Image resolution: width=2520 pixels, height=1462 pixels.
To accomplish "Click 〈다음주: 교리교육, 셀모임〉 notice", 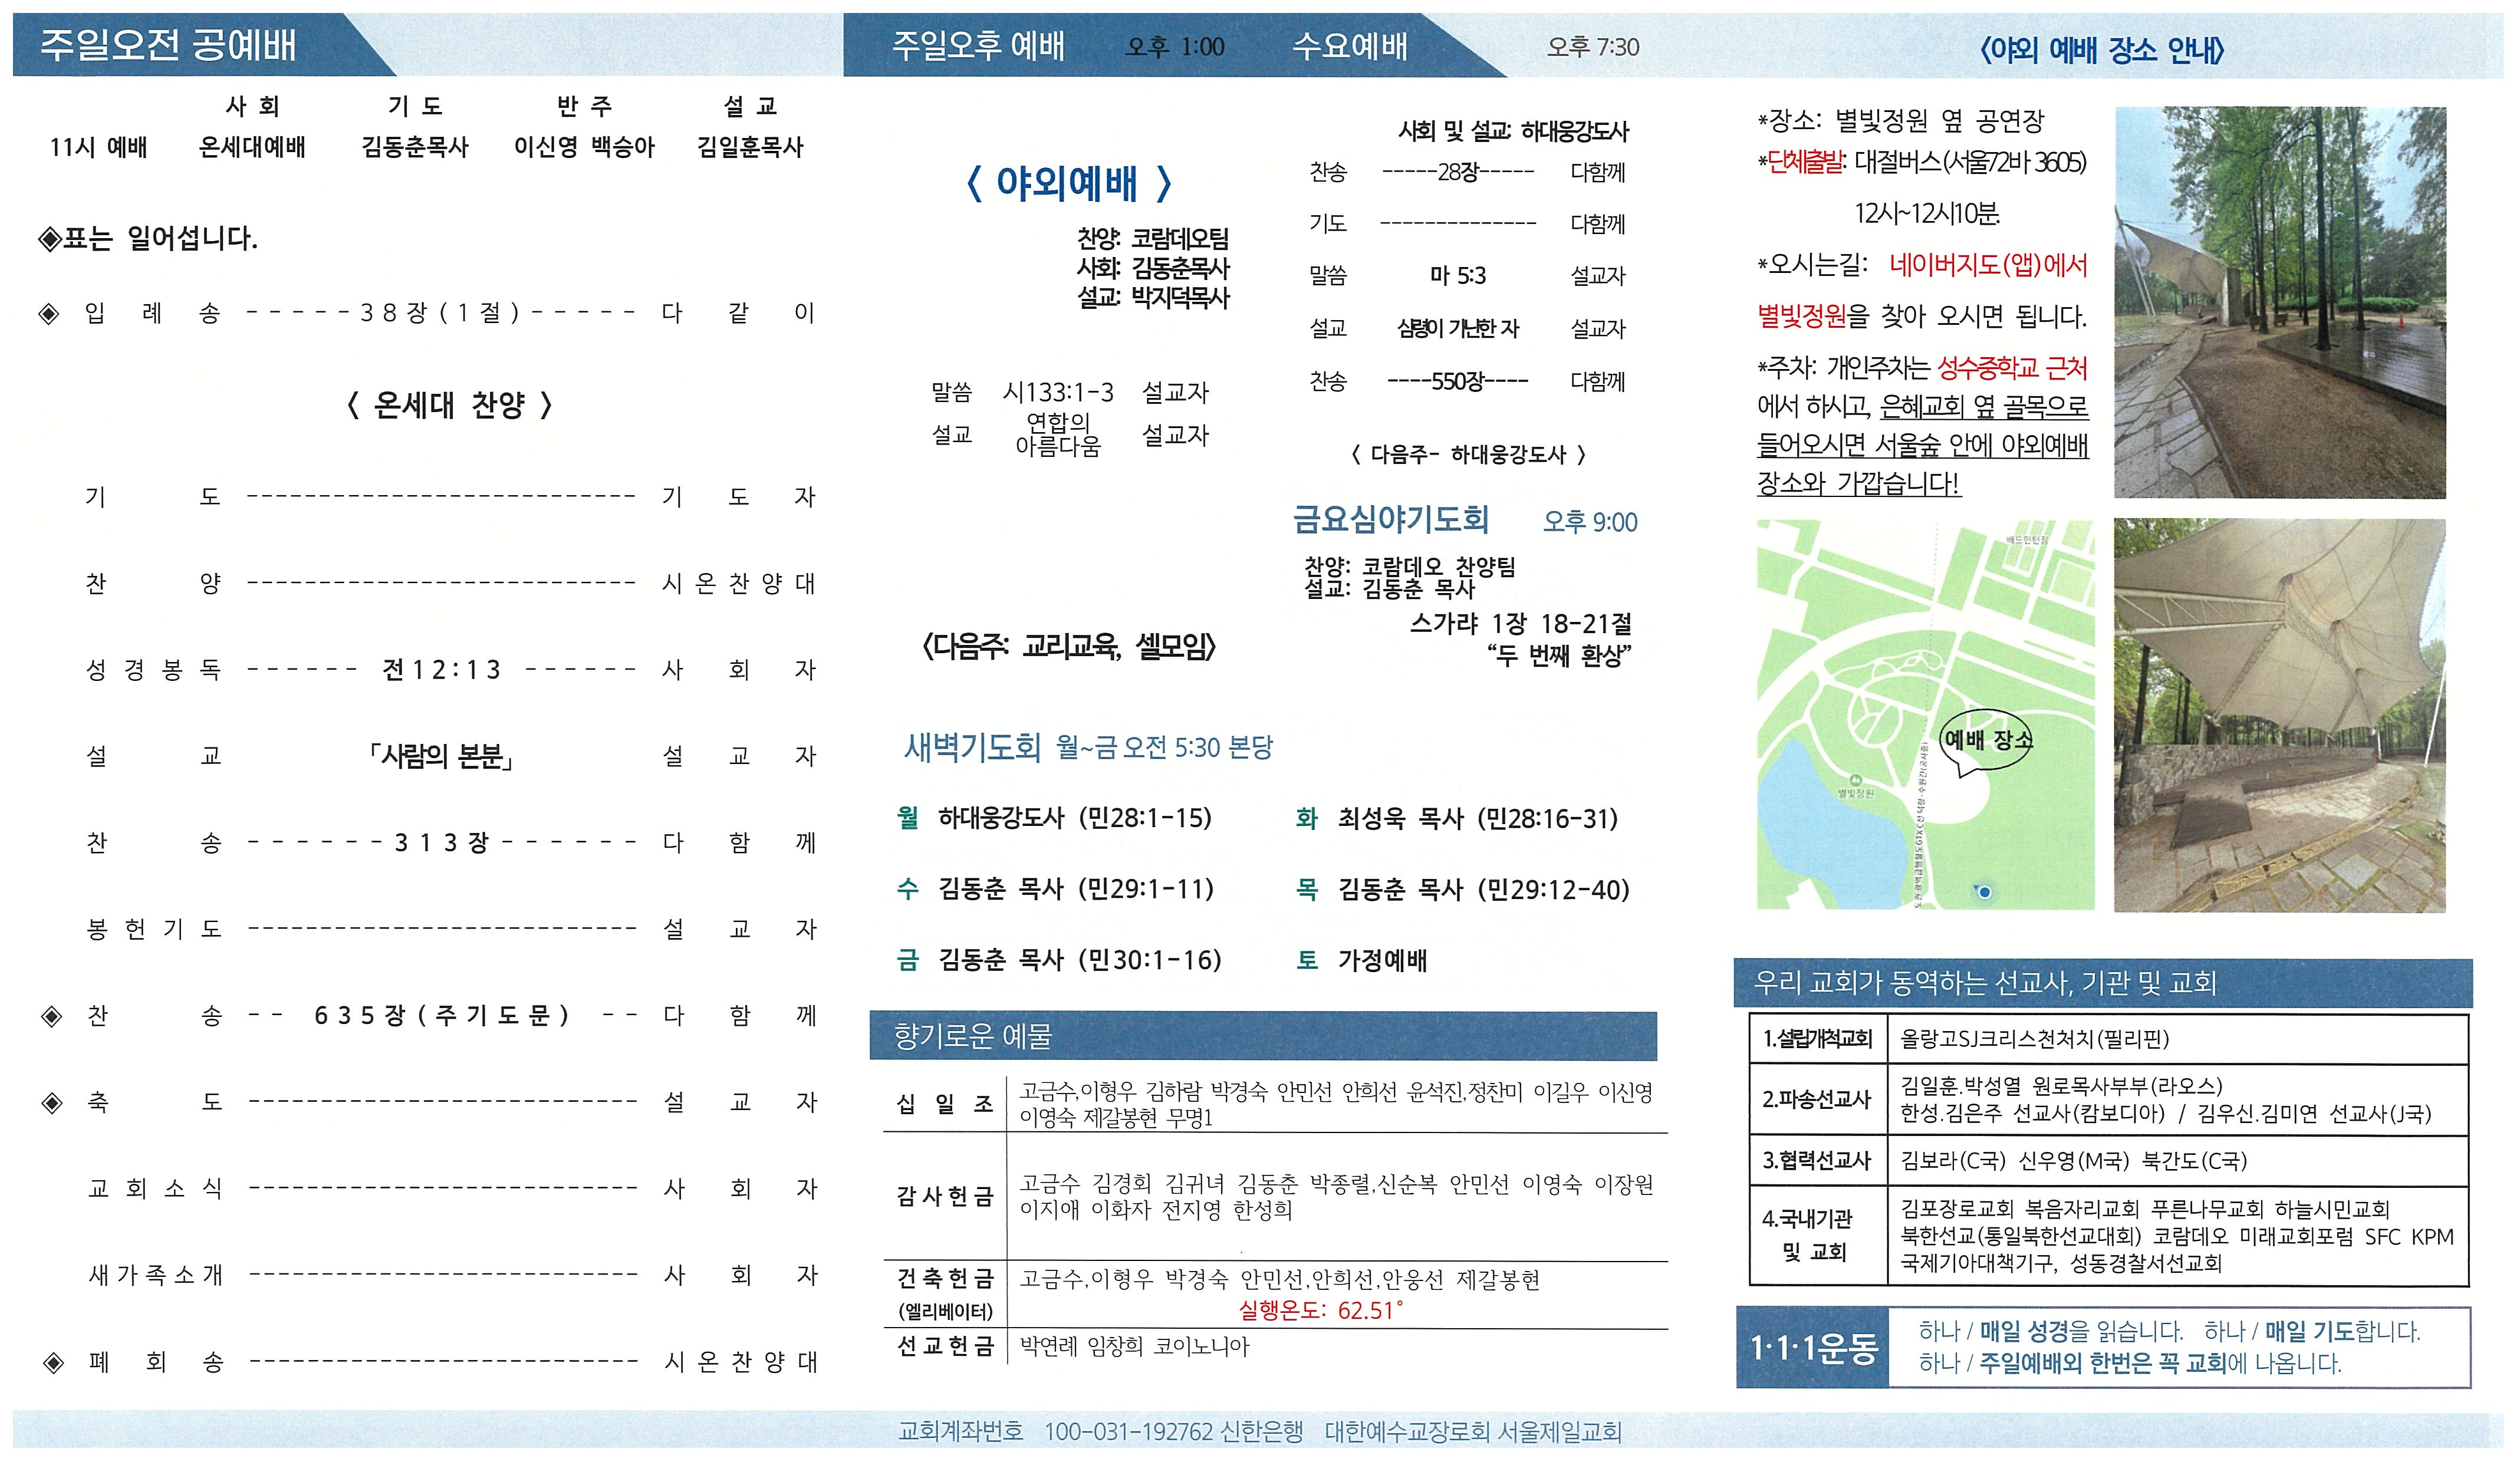I will coord(1068,647).
